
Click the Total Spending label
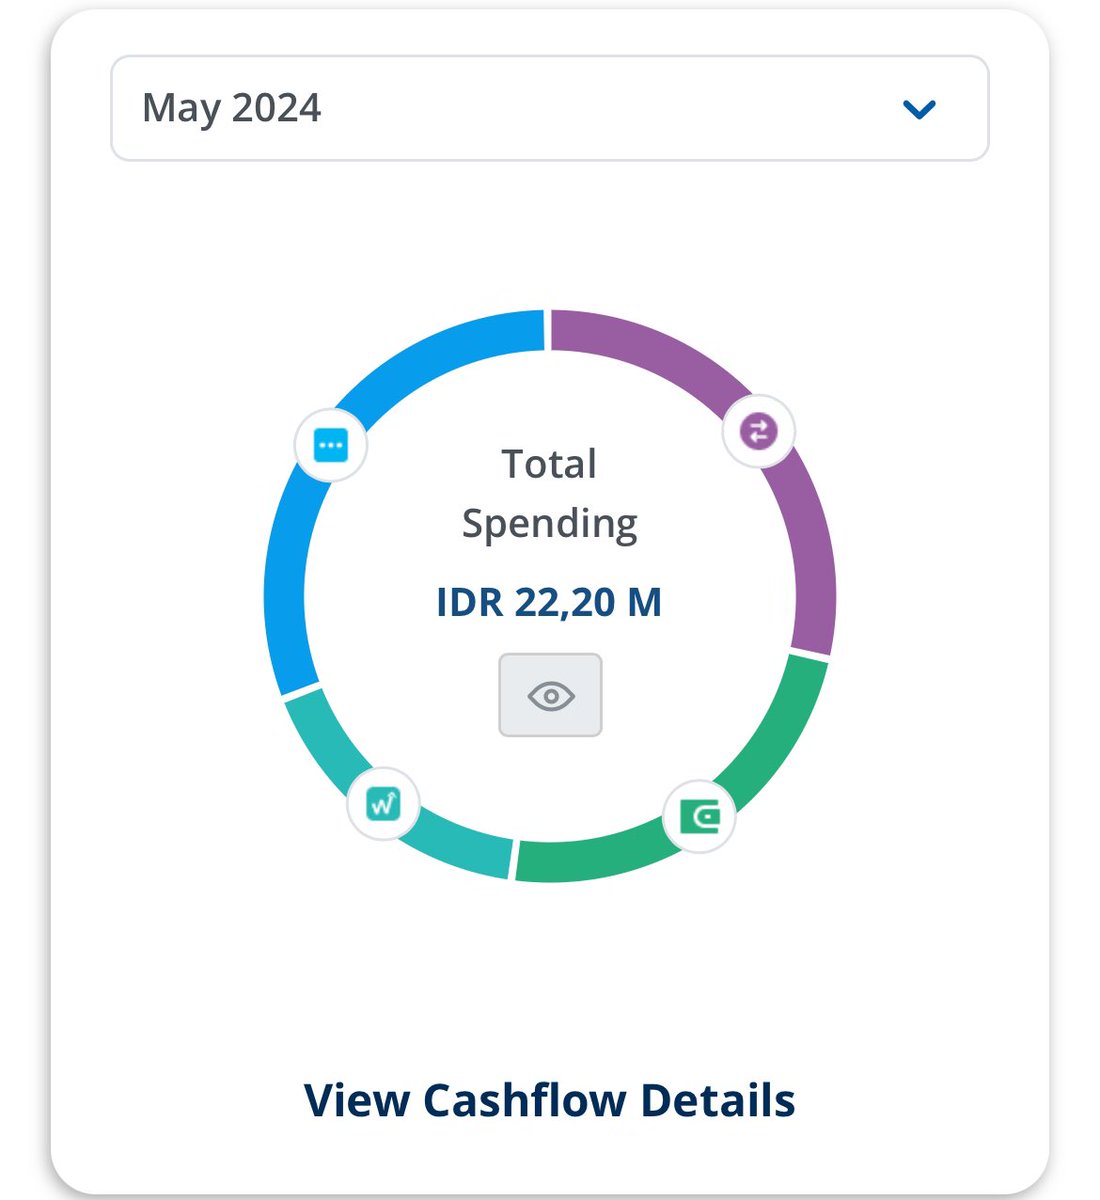click(x=549, y=493)
